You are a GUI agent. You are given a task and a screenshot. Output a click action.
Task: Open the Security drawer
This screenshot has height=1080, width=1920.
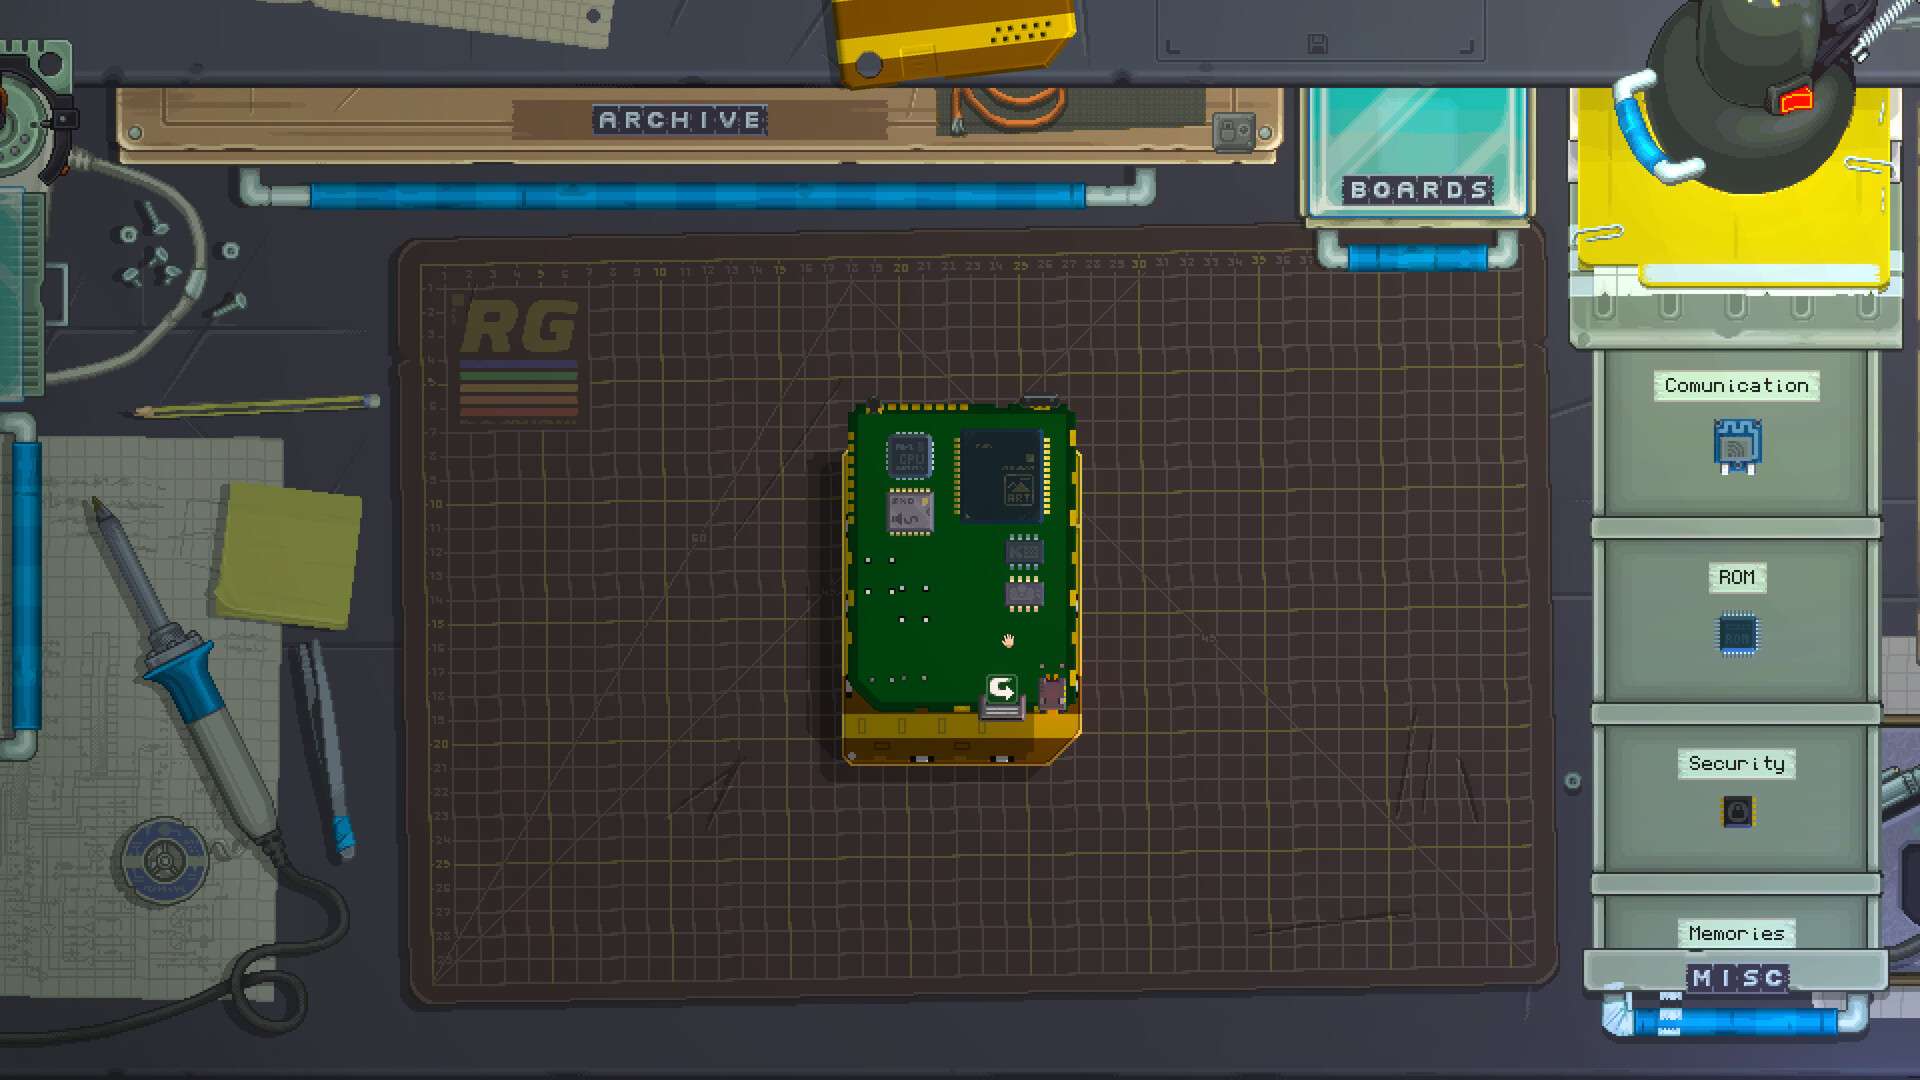pyautogui.click(x=1737, y=764)
